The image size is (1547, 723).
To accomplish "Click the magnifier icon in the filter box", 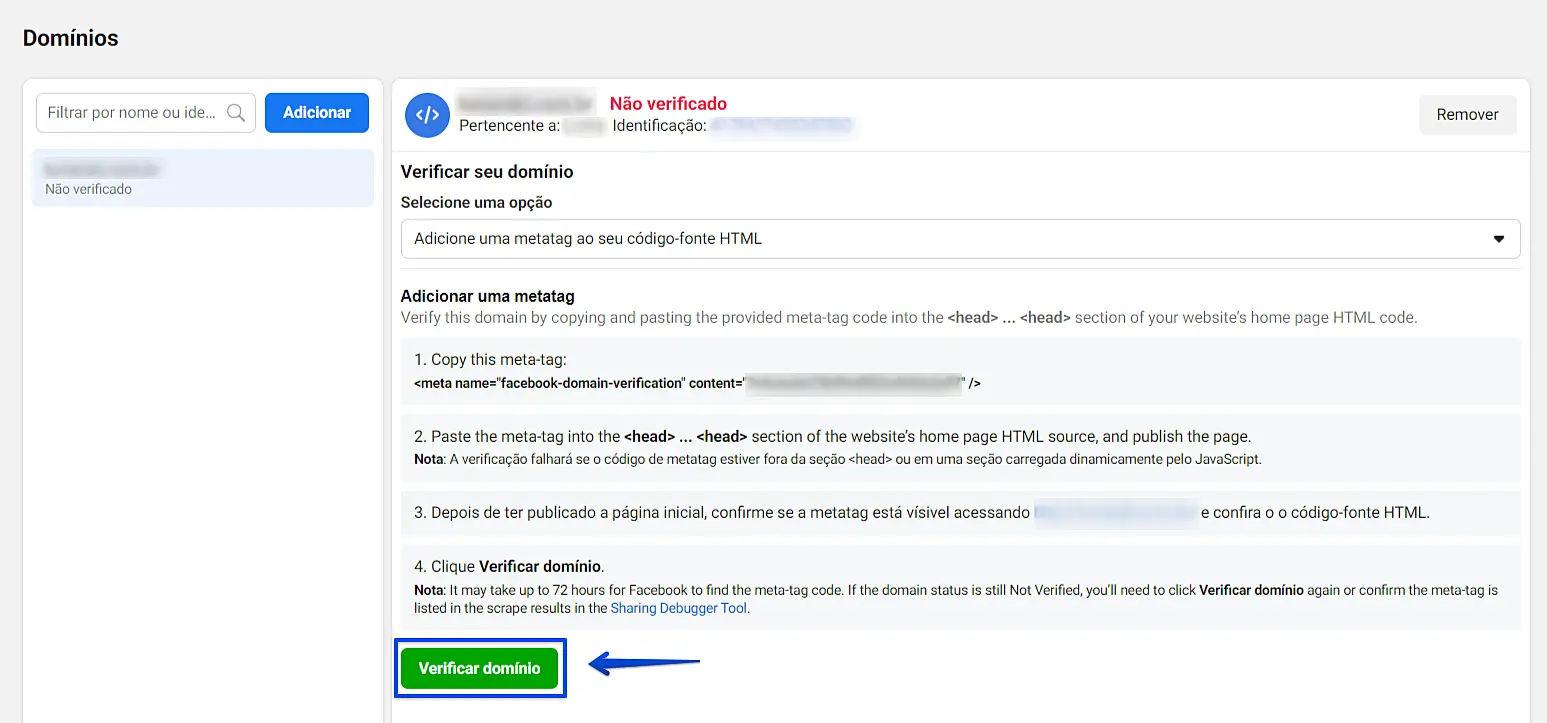I will [x=236, y=113].
